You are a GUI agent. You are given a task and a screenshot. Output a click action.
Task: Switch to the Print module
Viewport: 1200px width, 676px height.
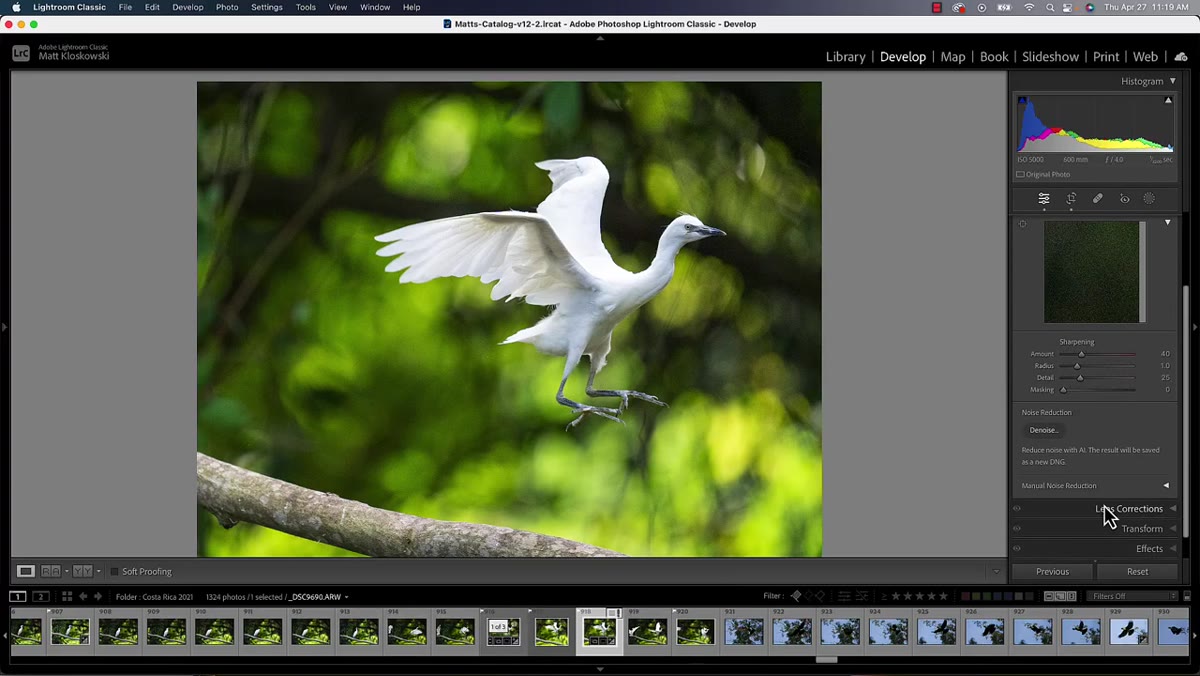1106,57
